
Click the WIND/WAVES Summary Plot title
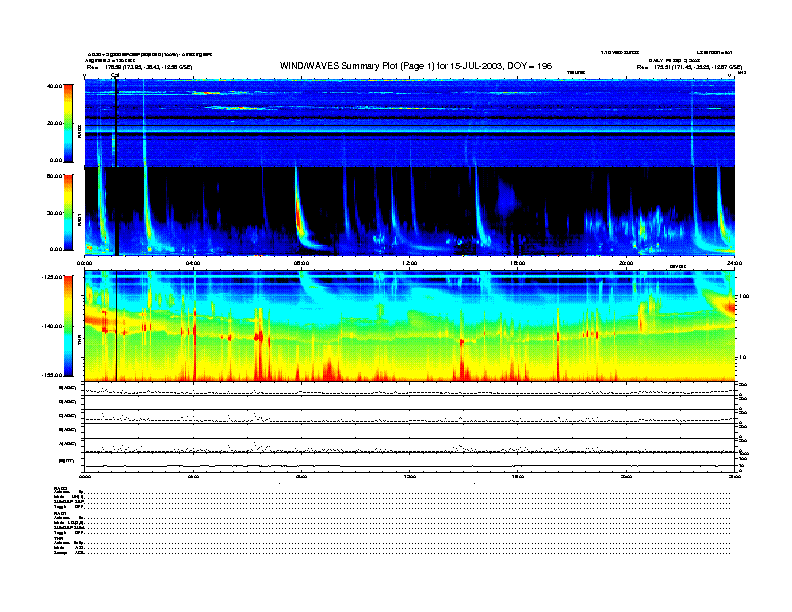click(x=416, y=66)
